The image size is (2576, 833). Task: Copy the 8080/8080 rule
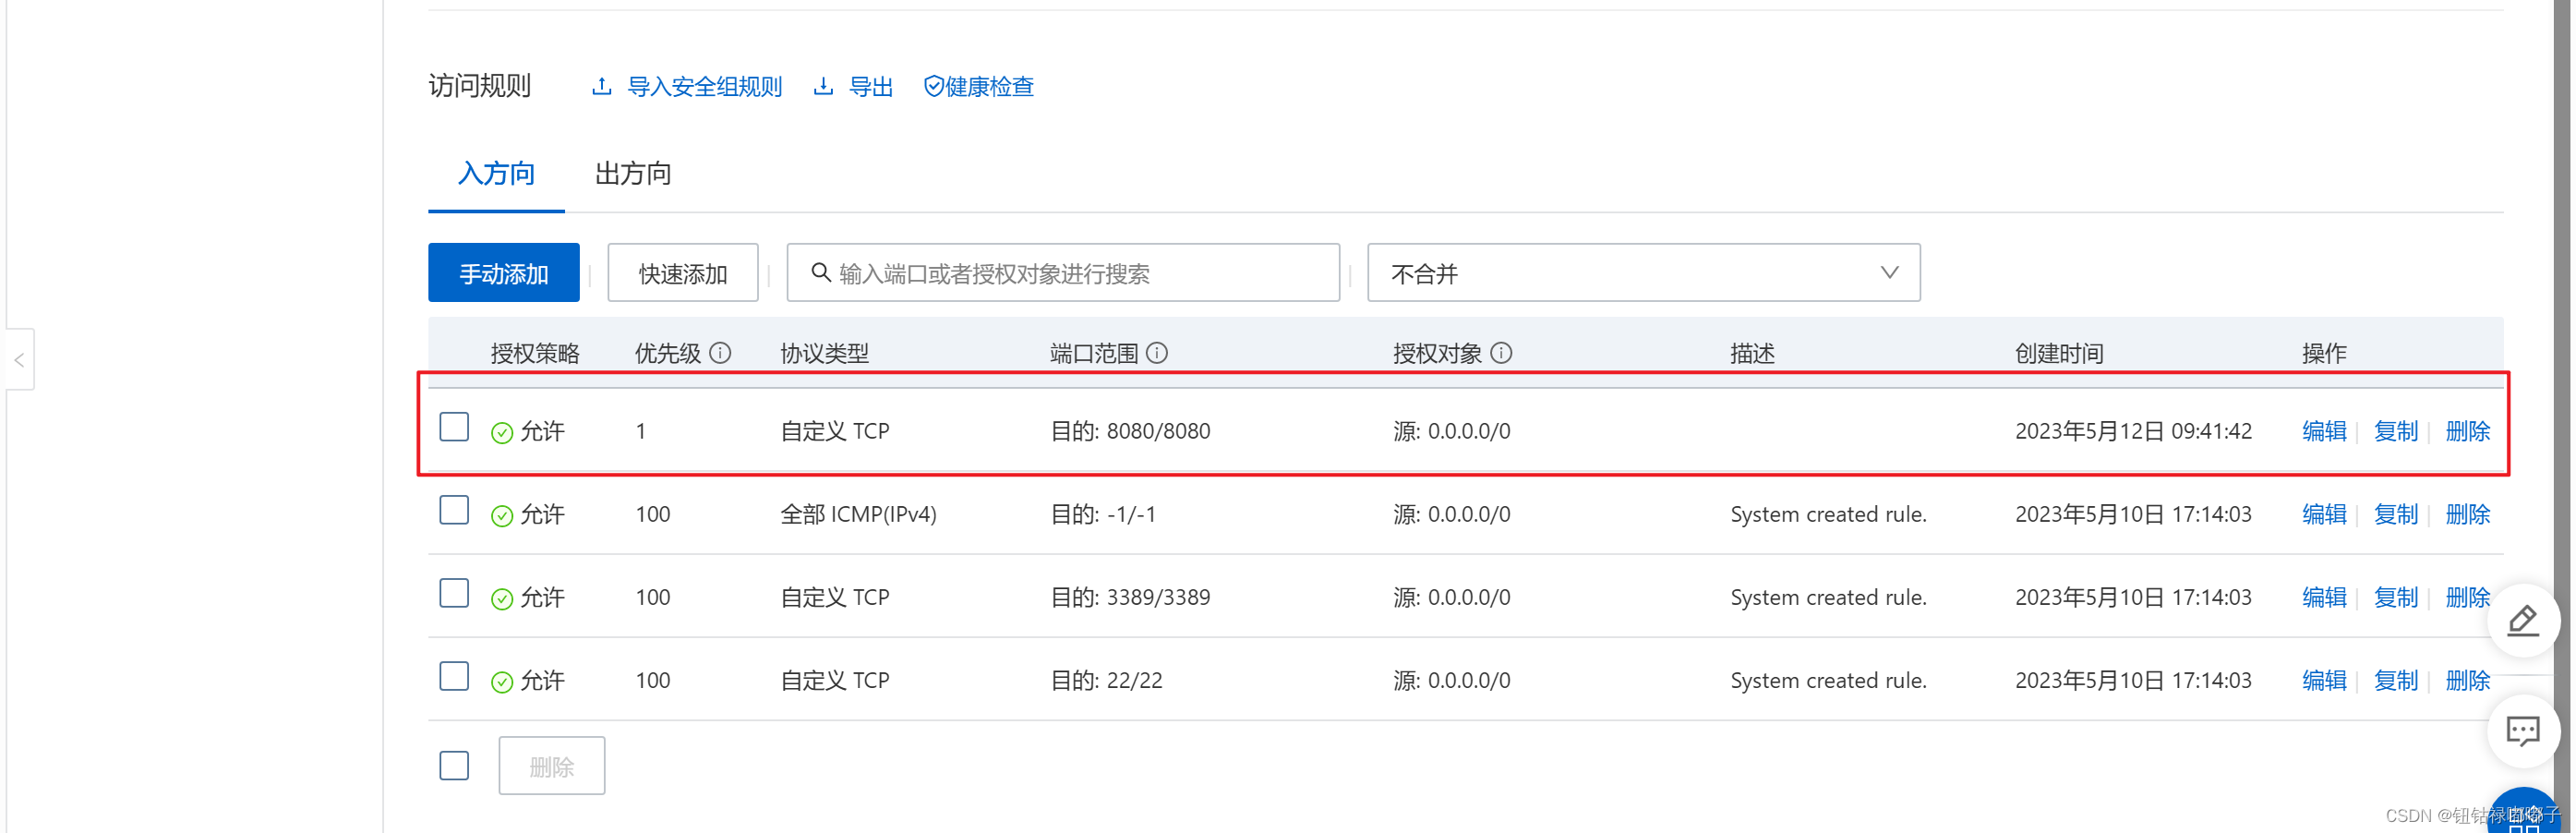pyautogui.click(x=2396, y=431)
